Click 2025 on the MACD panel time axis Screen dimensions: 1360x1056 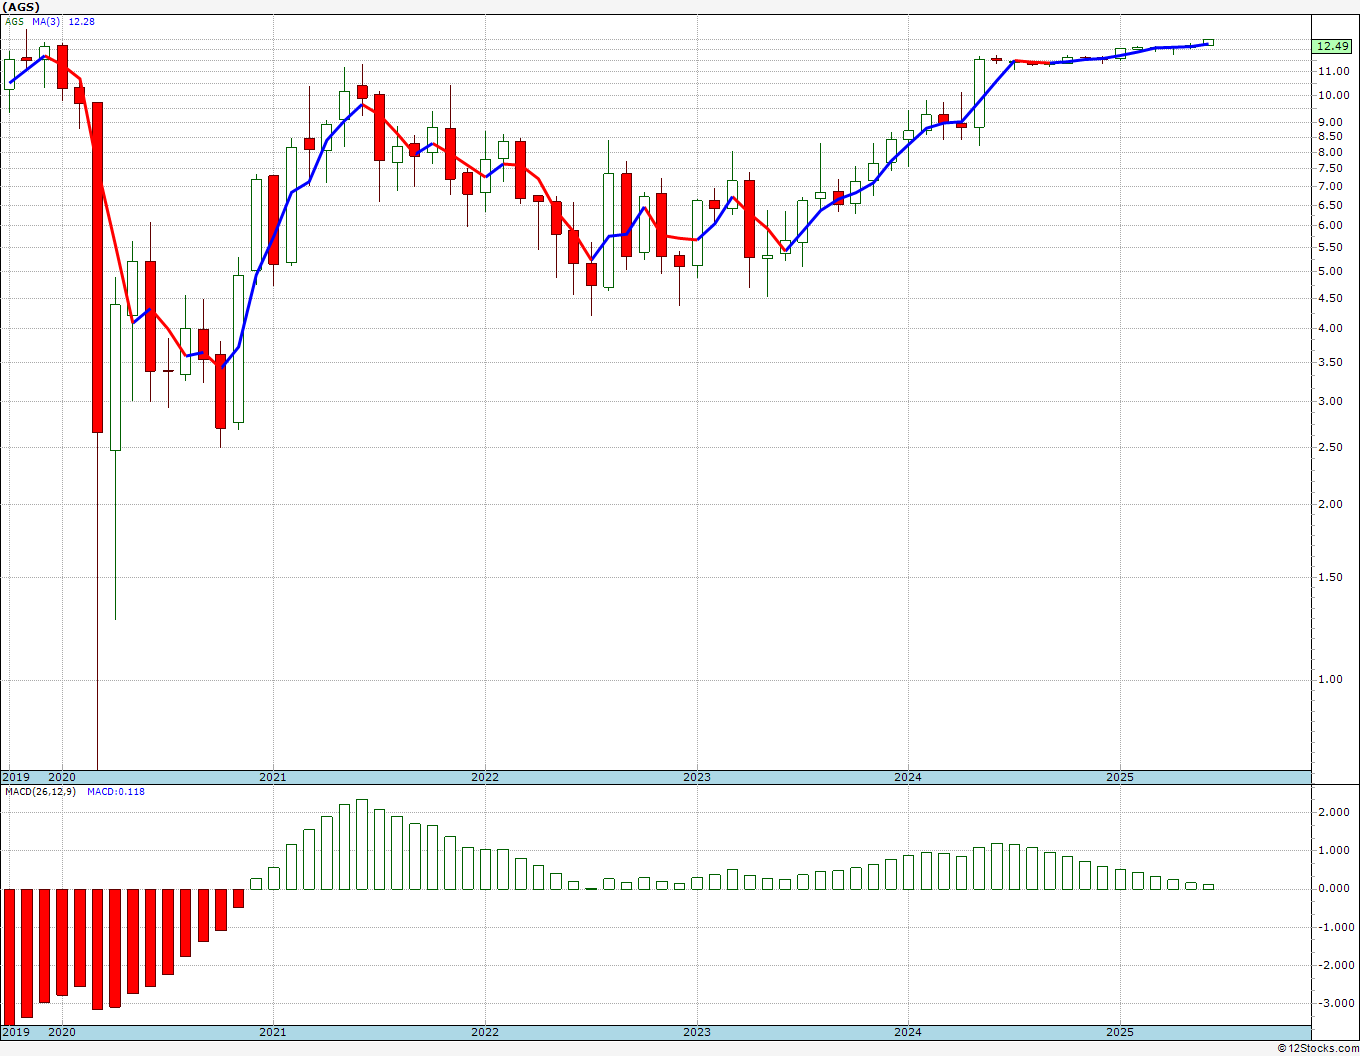click(1120, 1032)
